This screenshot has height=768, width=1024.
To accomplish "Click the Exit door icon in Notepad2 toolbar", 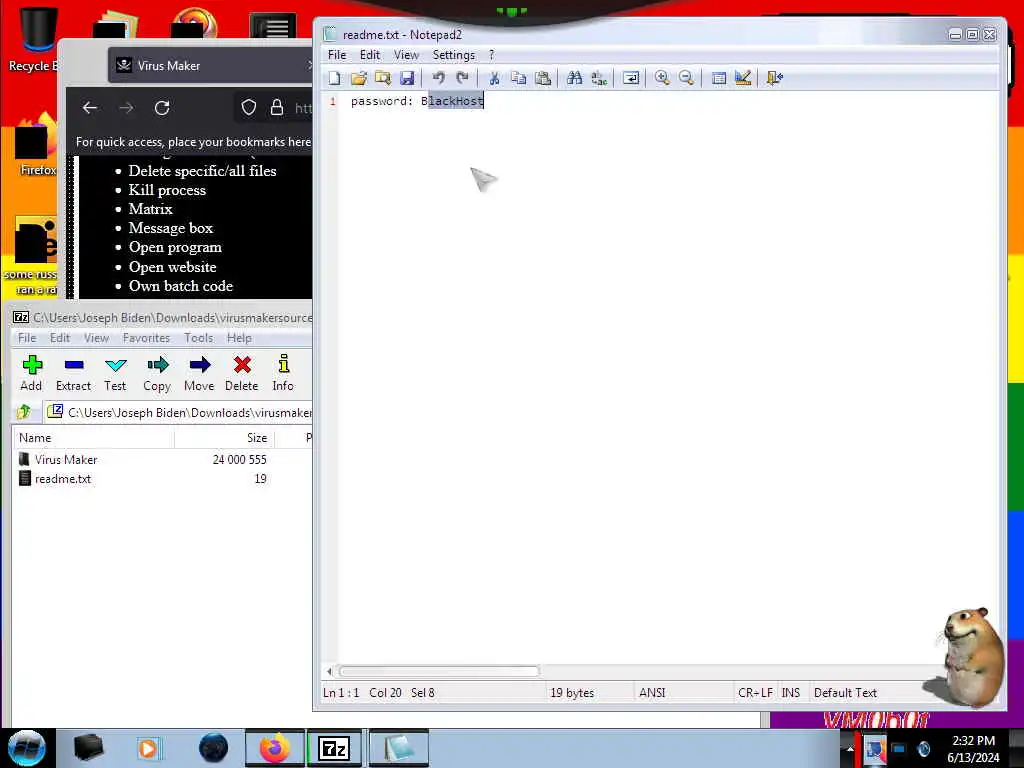I will pyautogui.click(x=775, y=78).
